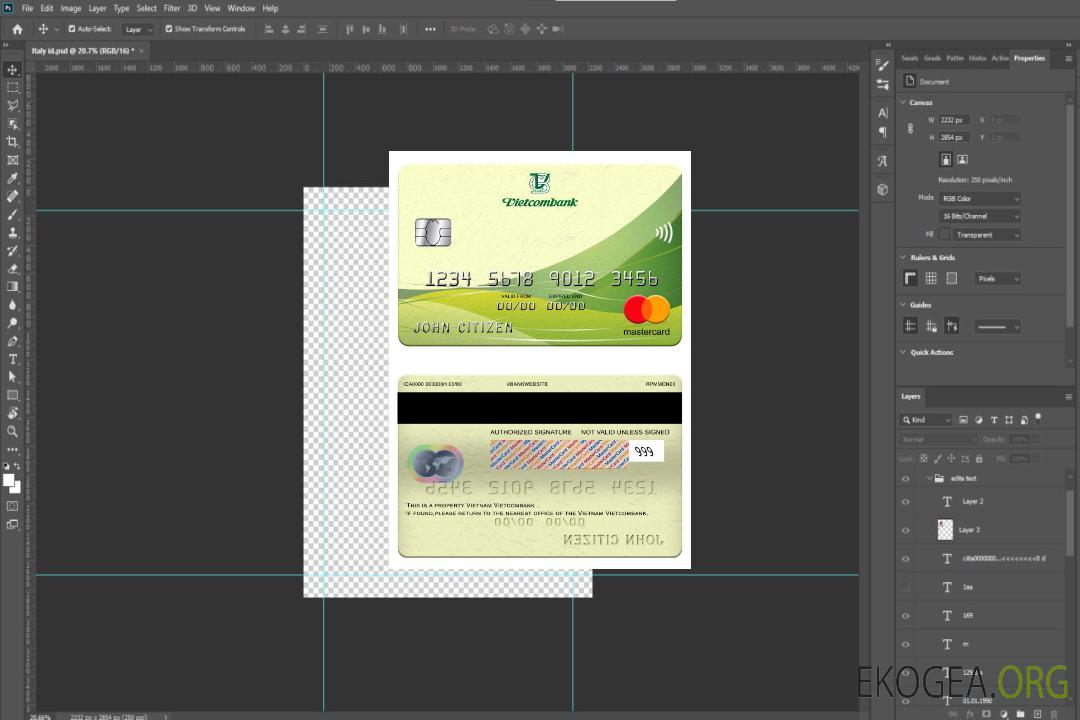Open the Character panel icon

click(x=882, y=113)
